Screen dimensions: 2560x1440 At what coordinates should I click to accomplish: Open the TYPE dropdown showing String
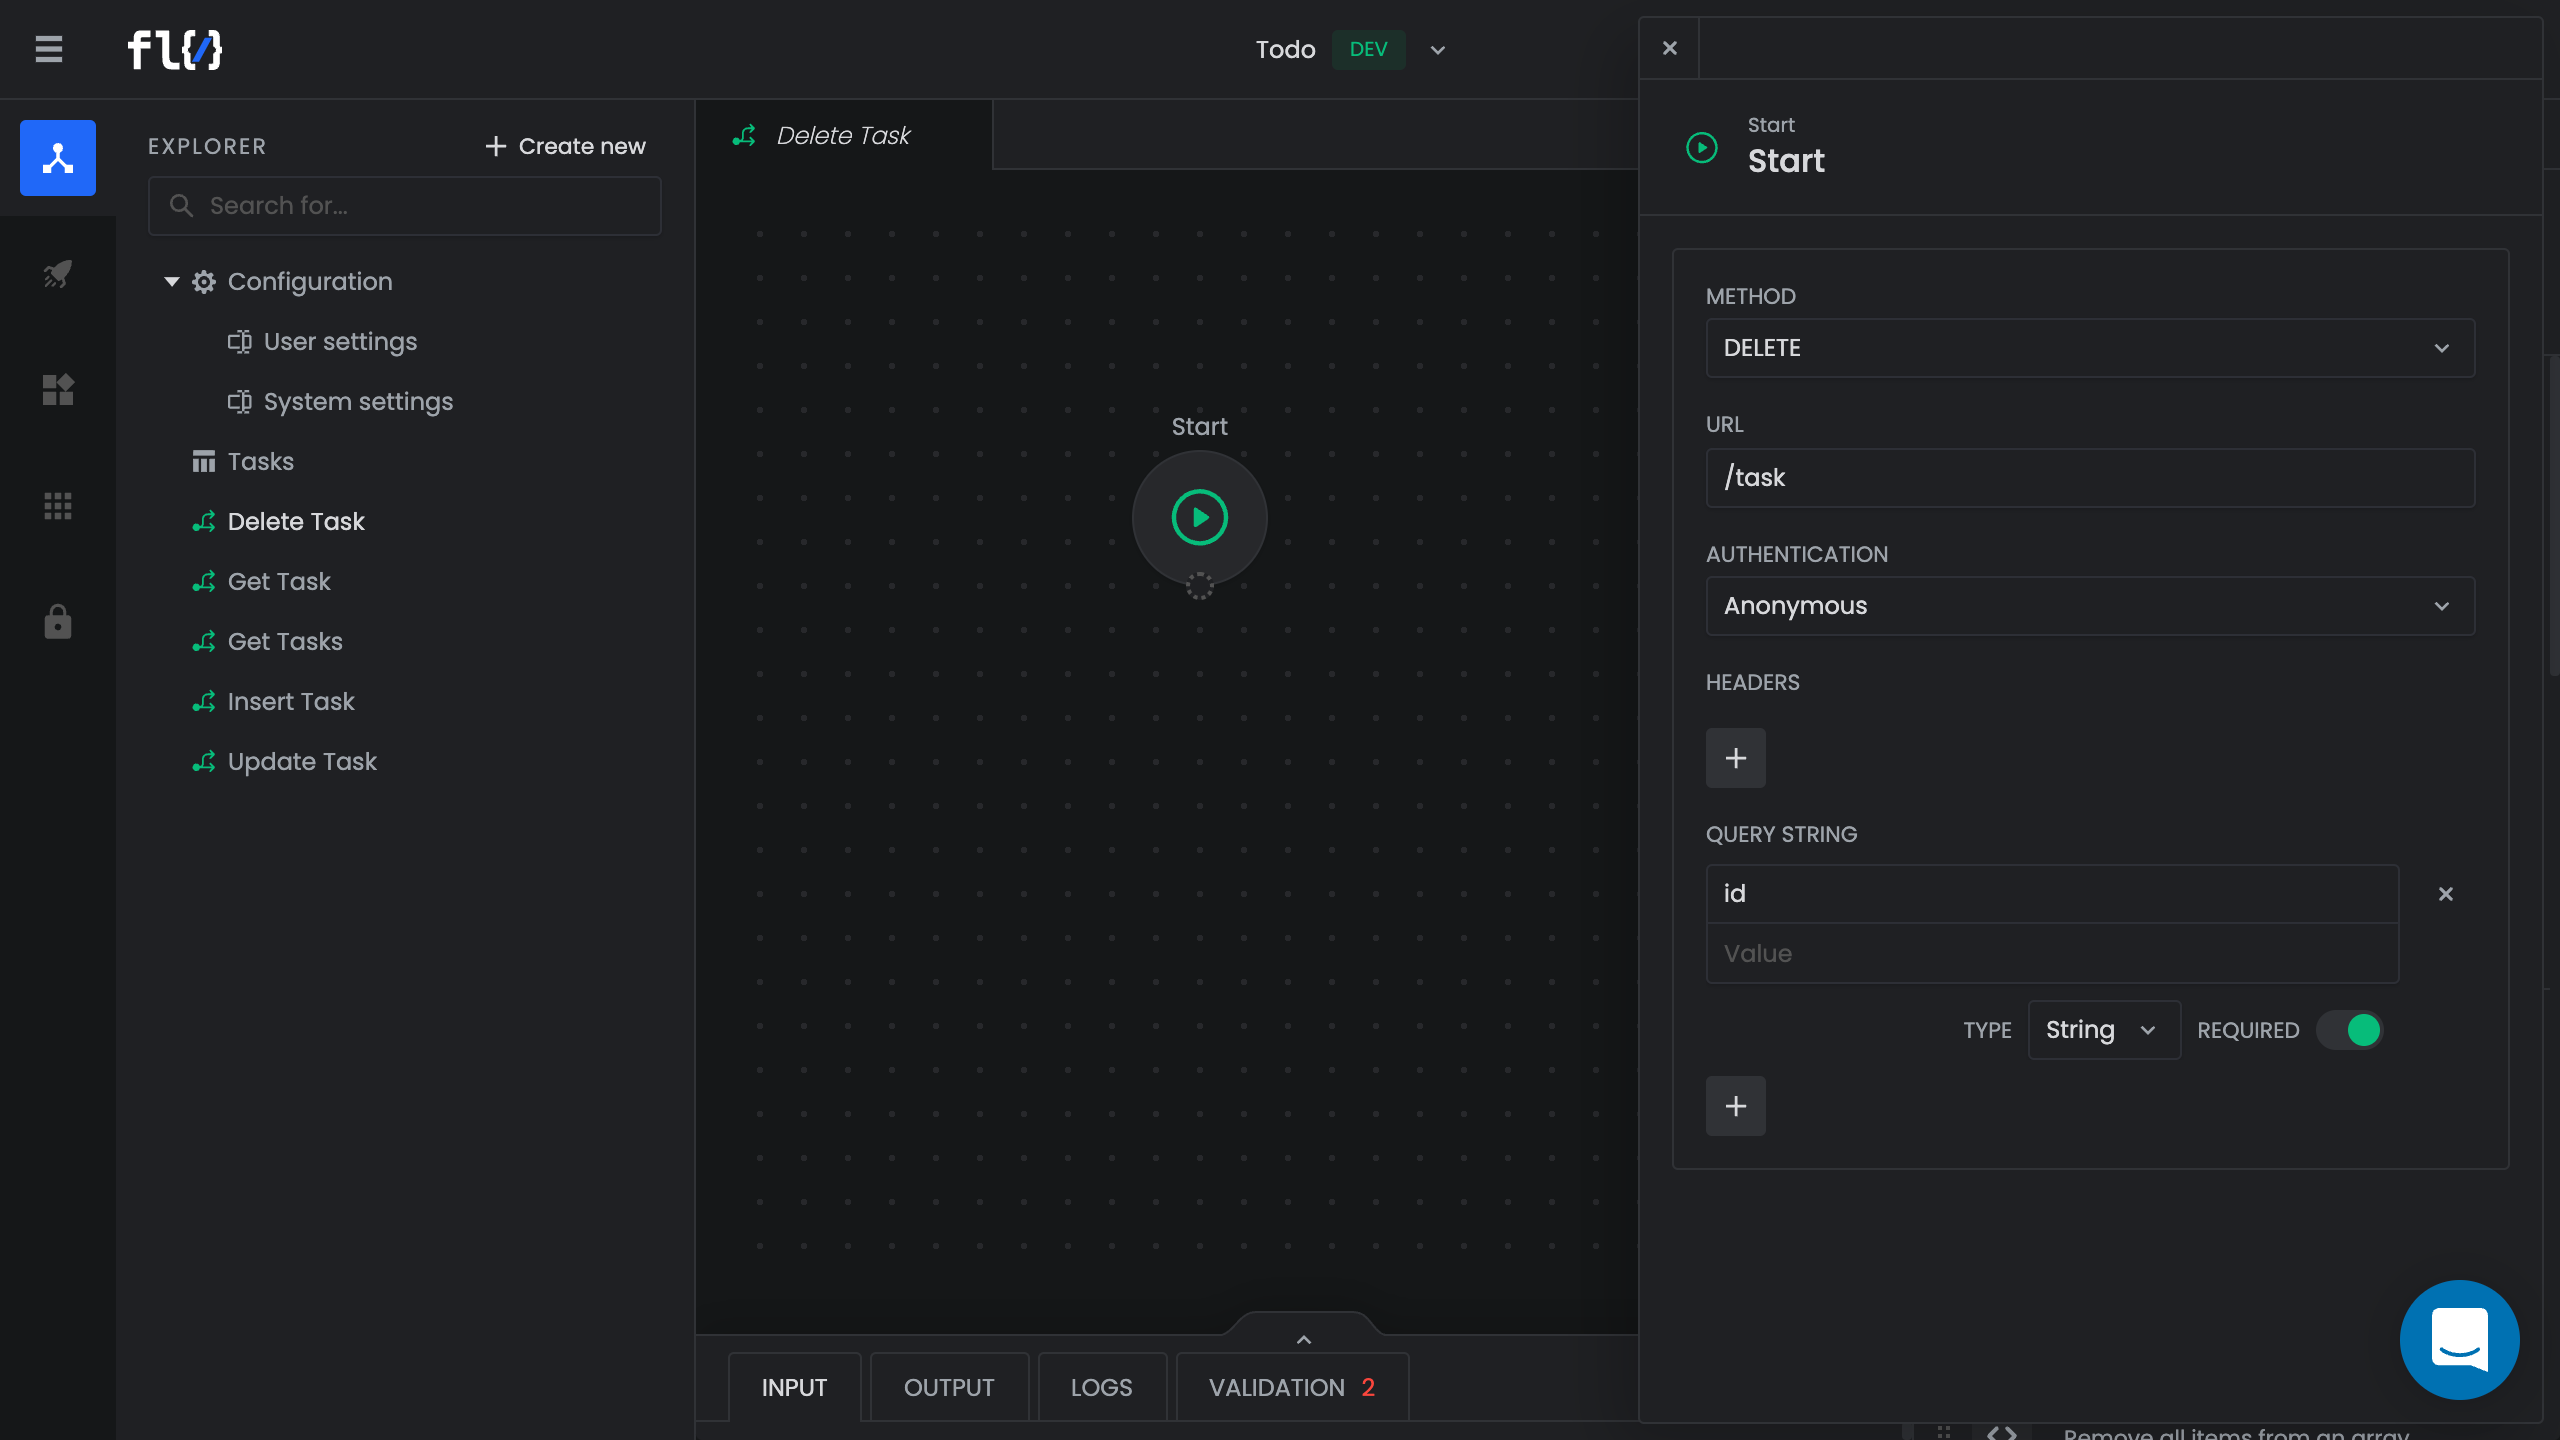(x=2103, y=1030)
